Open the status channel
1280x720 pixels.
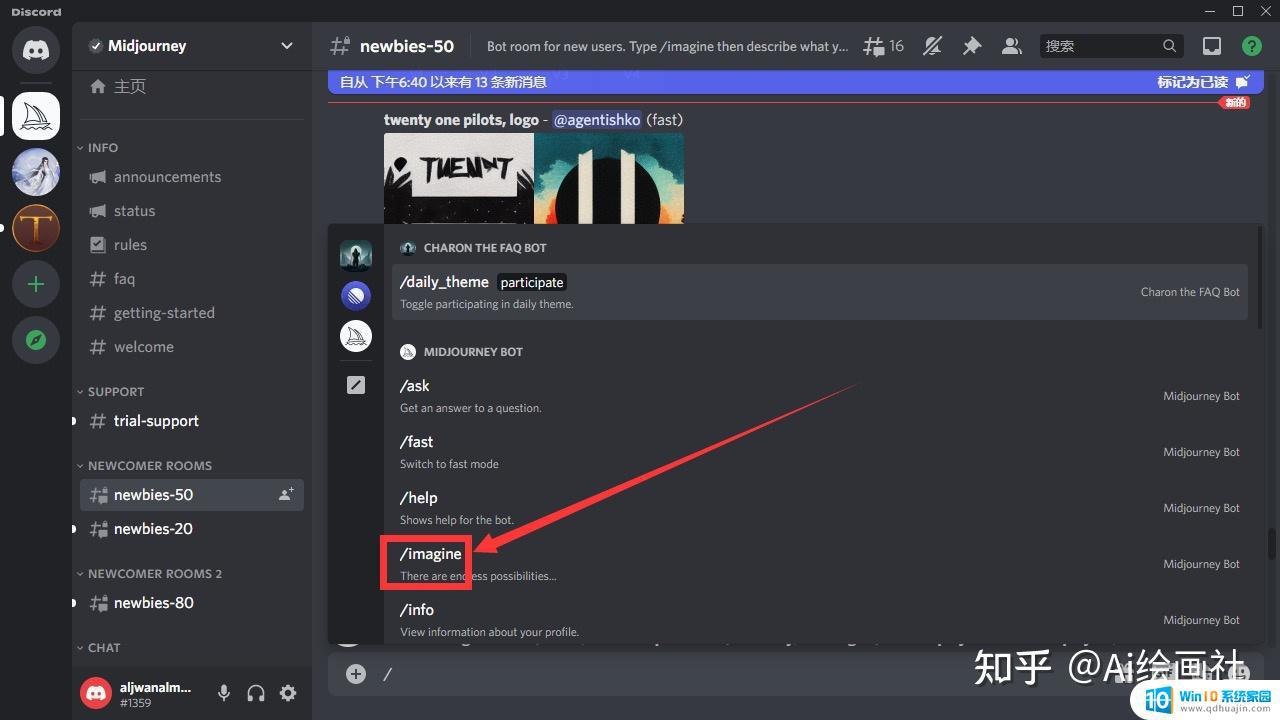coord(190,211)
